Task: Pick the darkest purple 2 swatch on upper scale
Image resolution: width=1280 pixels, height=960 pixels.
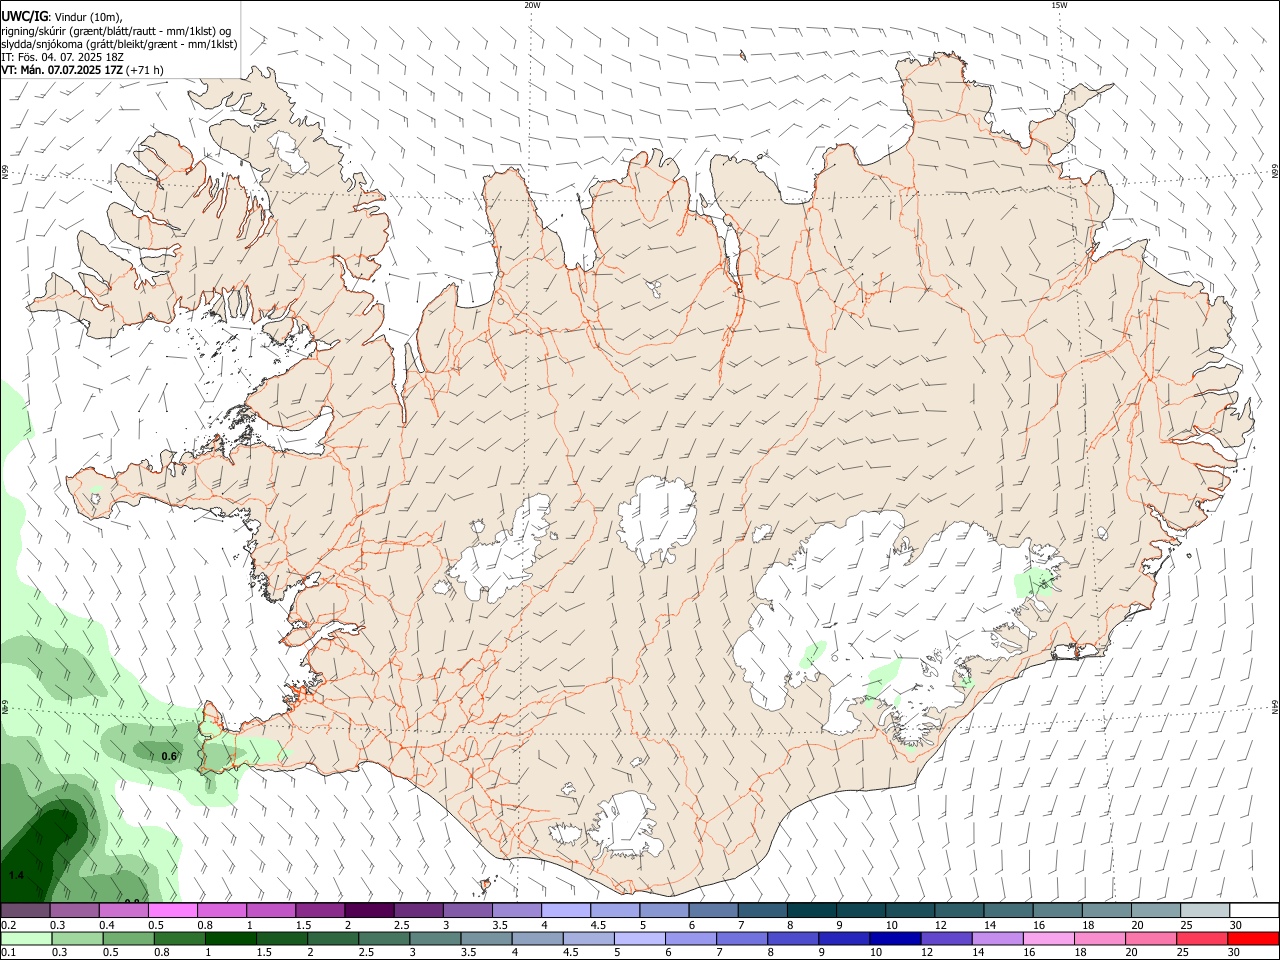Action: 369,910
